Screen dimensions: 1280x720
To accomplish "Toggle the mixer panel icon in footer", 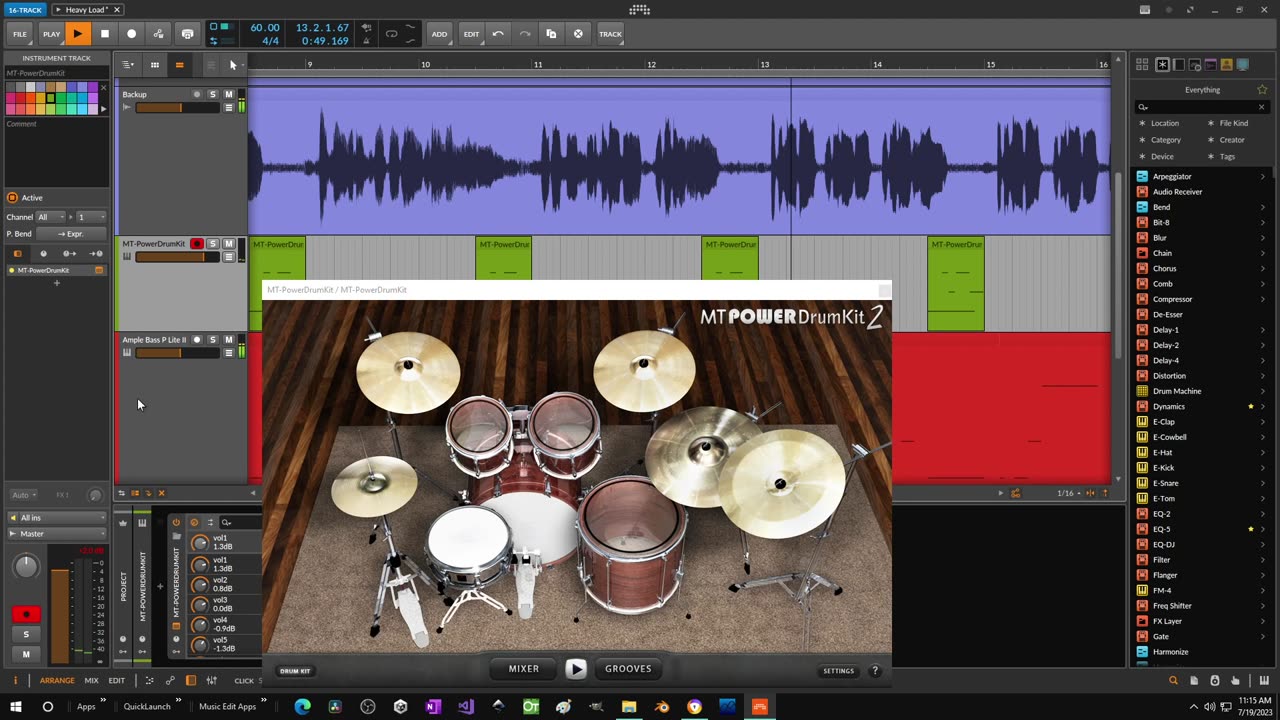I will [x=211, y=681].
